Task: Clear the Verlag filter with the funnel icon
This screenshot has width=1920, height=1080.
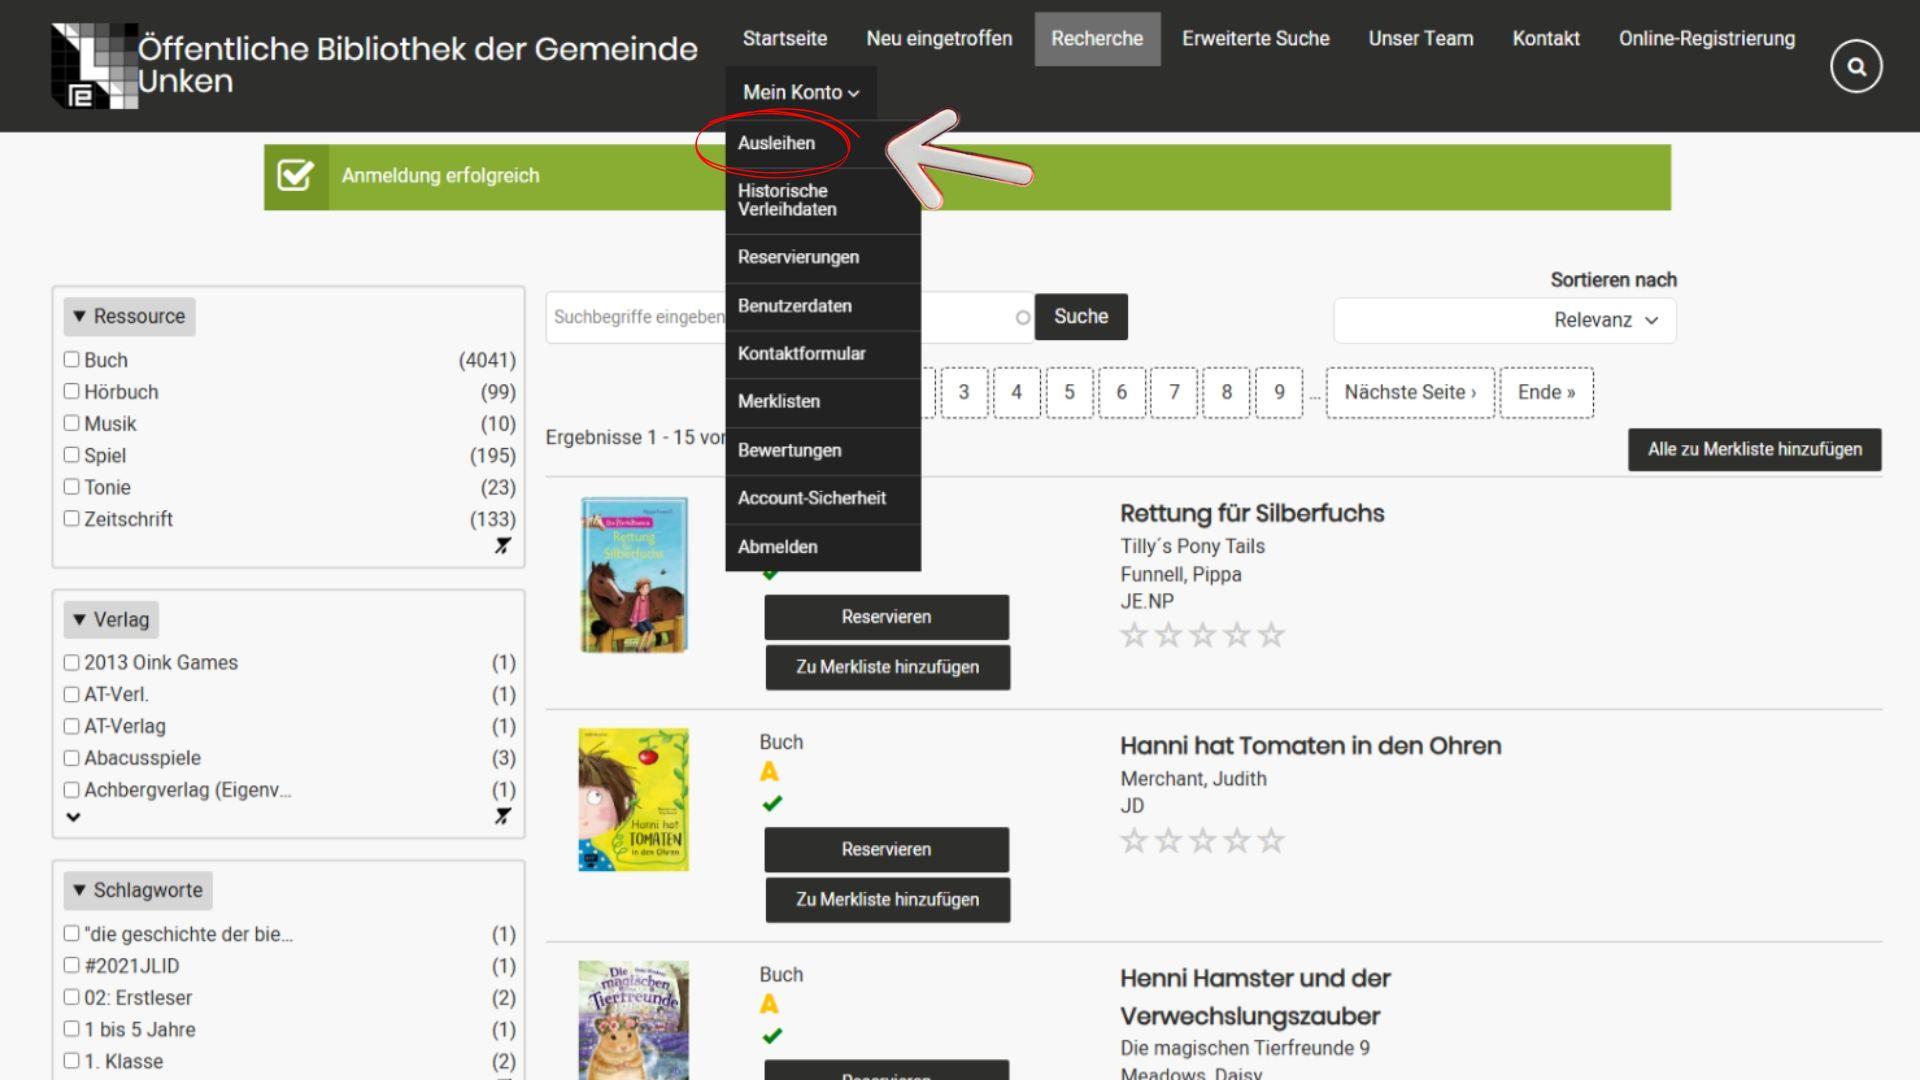Action: (x=503, y=817)
